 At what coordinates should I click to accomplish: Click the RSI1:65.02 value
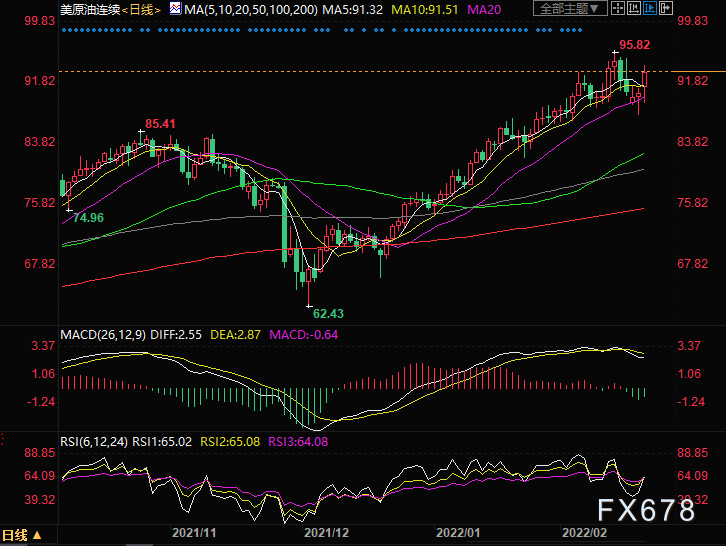(x=162, y=442)
